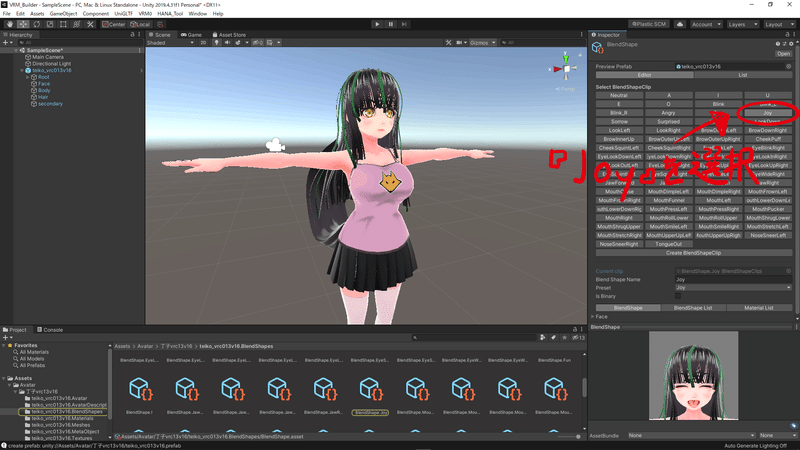The width and height of the screenshot is (800, 450).
Task: Open the Preset dropdown set to Joy
Action: pos(733,288)
